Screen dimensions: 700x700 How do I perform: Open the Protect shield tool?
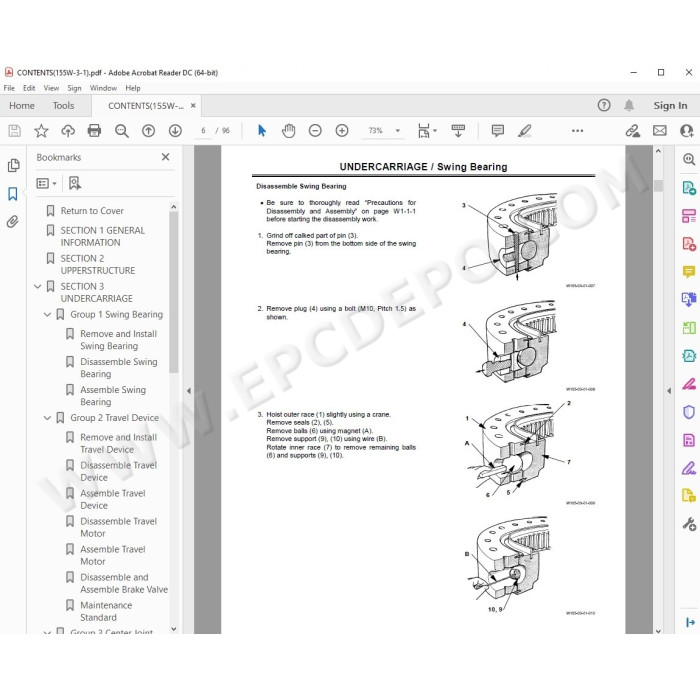coord(689,412)
